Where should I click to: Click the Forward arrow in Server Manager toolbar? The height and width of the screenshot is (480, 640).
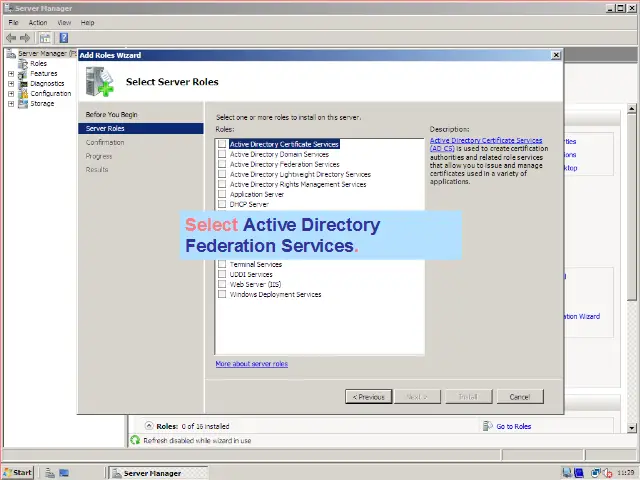tap(25, 38)
